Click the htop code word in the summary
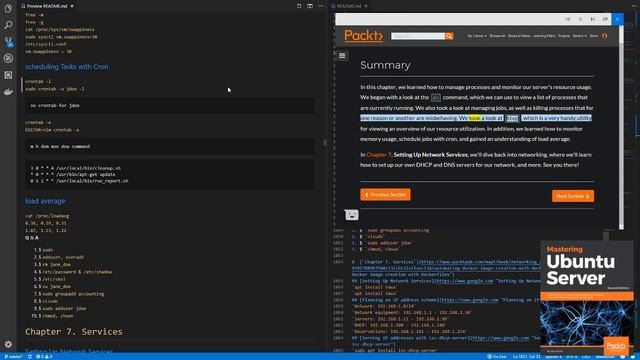Viewport: 640px width, 360px height. (x=512, y=118)
